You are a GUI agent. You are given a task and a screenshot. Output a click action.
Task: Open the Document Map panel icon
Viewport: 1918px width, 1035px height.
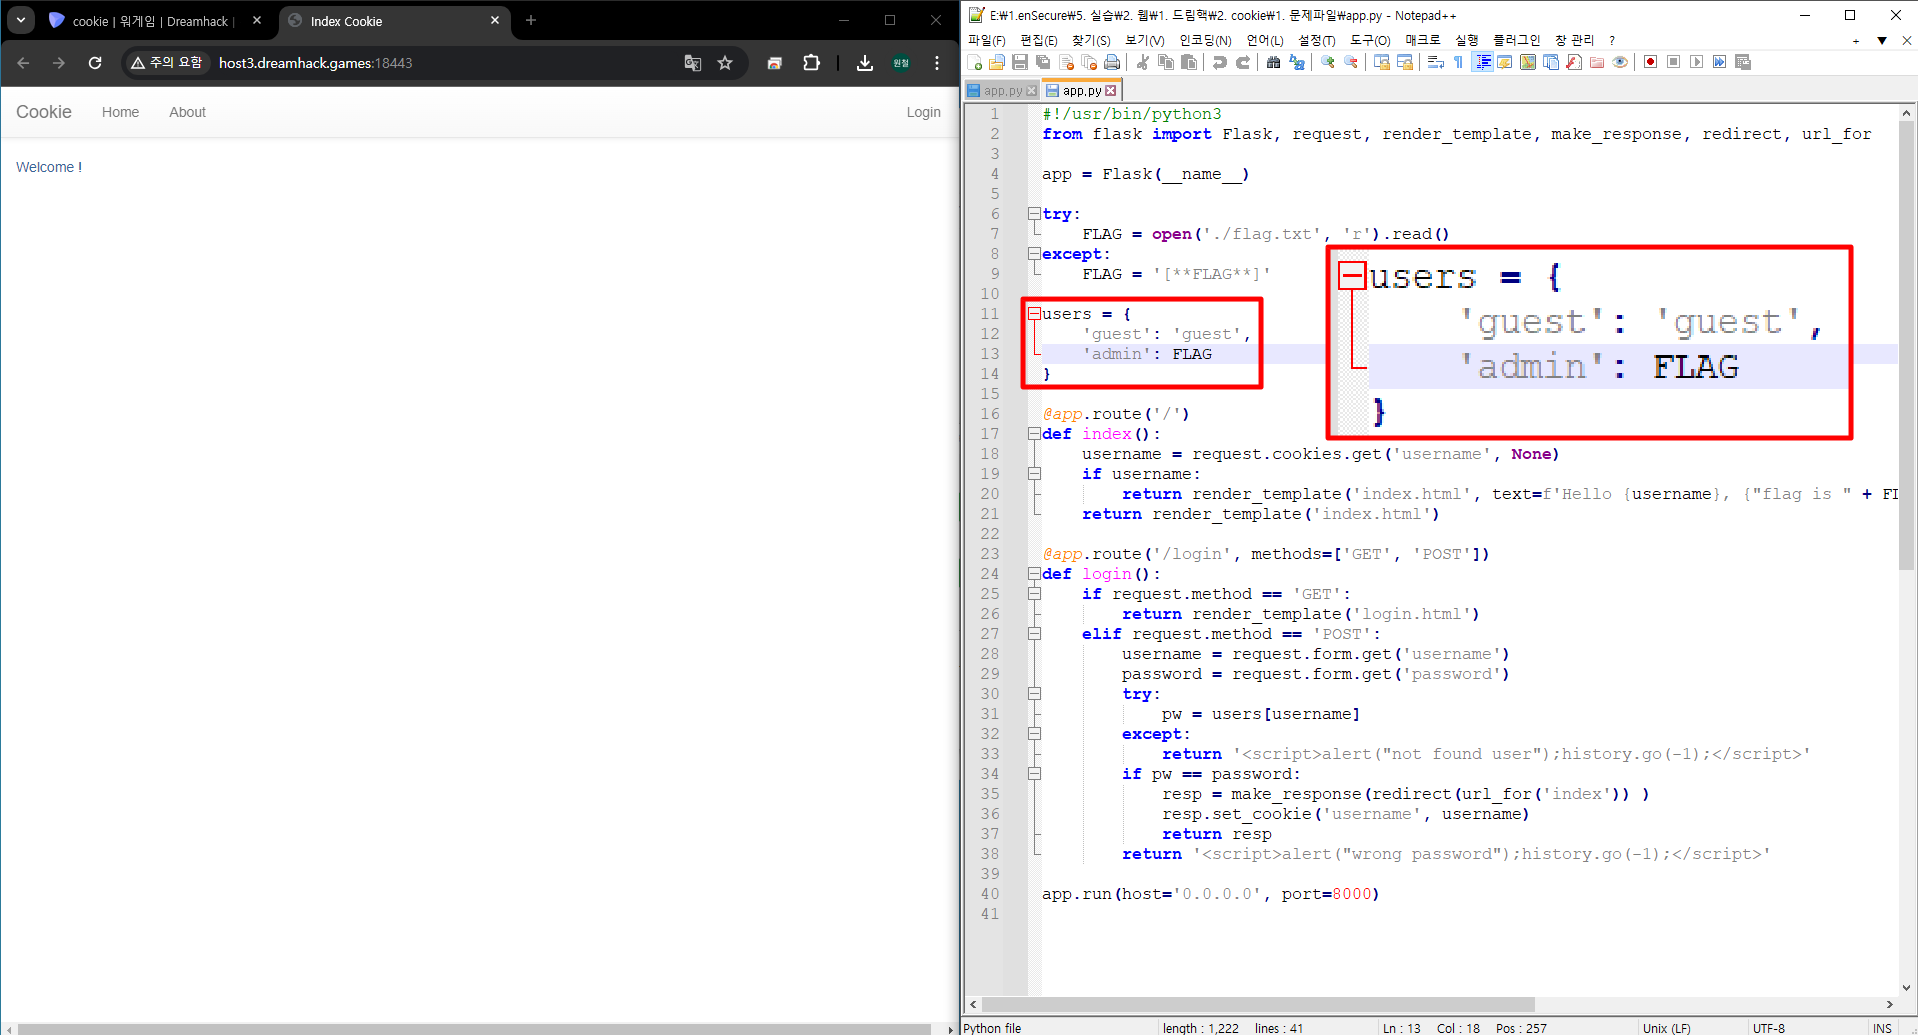coord(1528,62)
